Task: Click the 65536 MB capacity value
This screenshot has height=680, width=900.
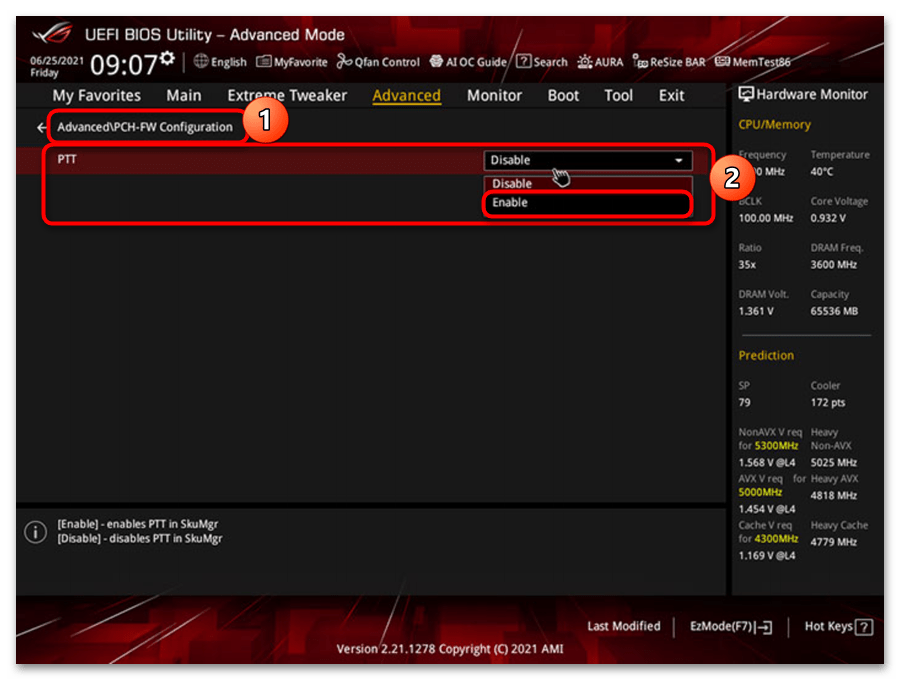Action: coord(834,311)
